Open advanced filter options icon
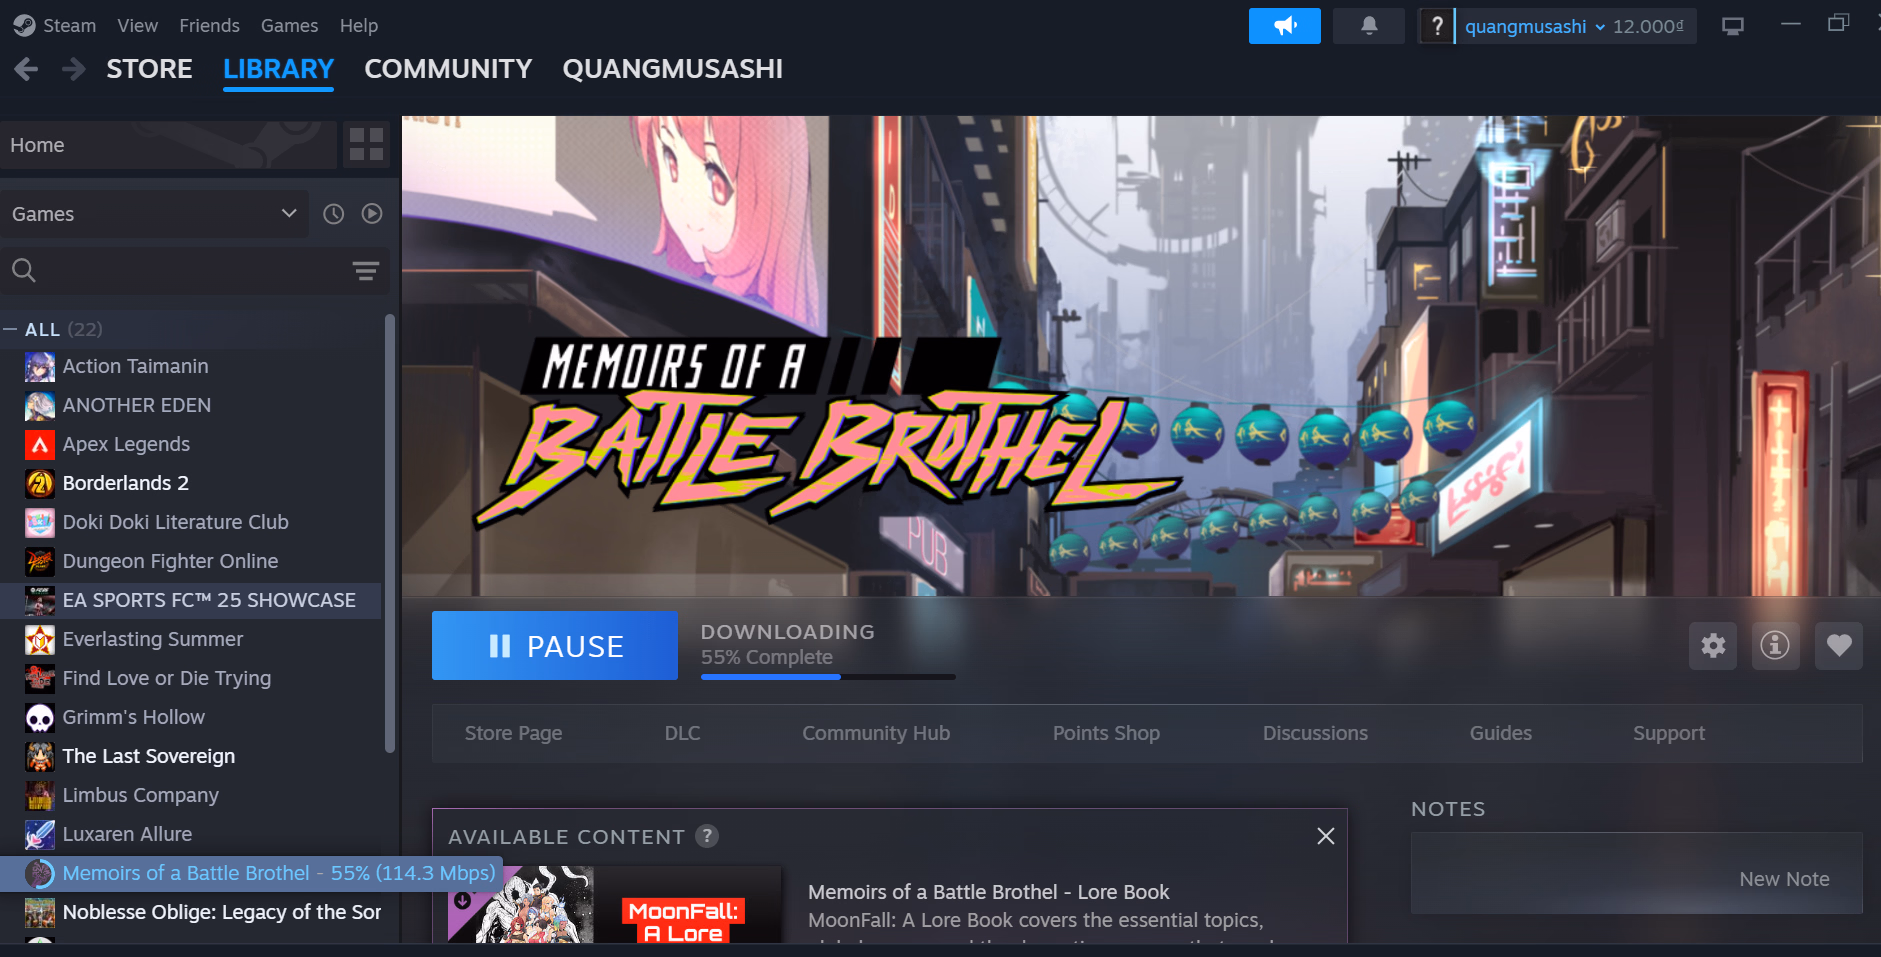 [366, 271]
